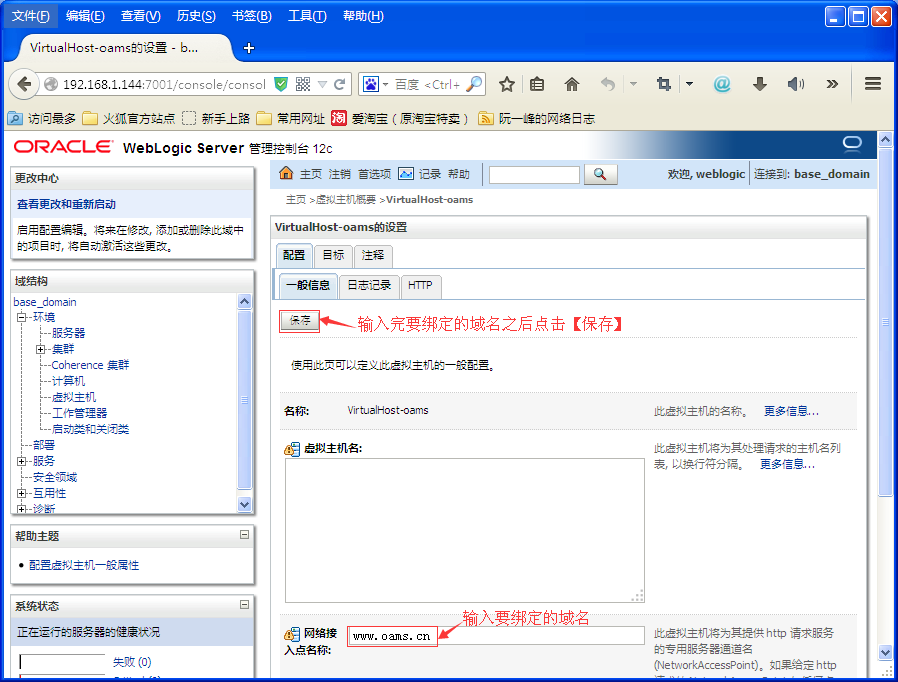Click the speaker volume toolbar icon
Screen dimensions: 898x682
(x=795, y=85)
